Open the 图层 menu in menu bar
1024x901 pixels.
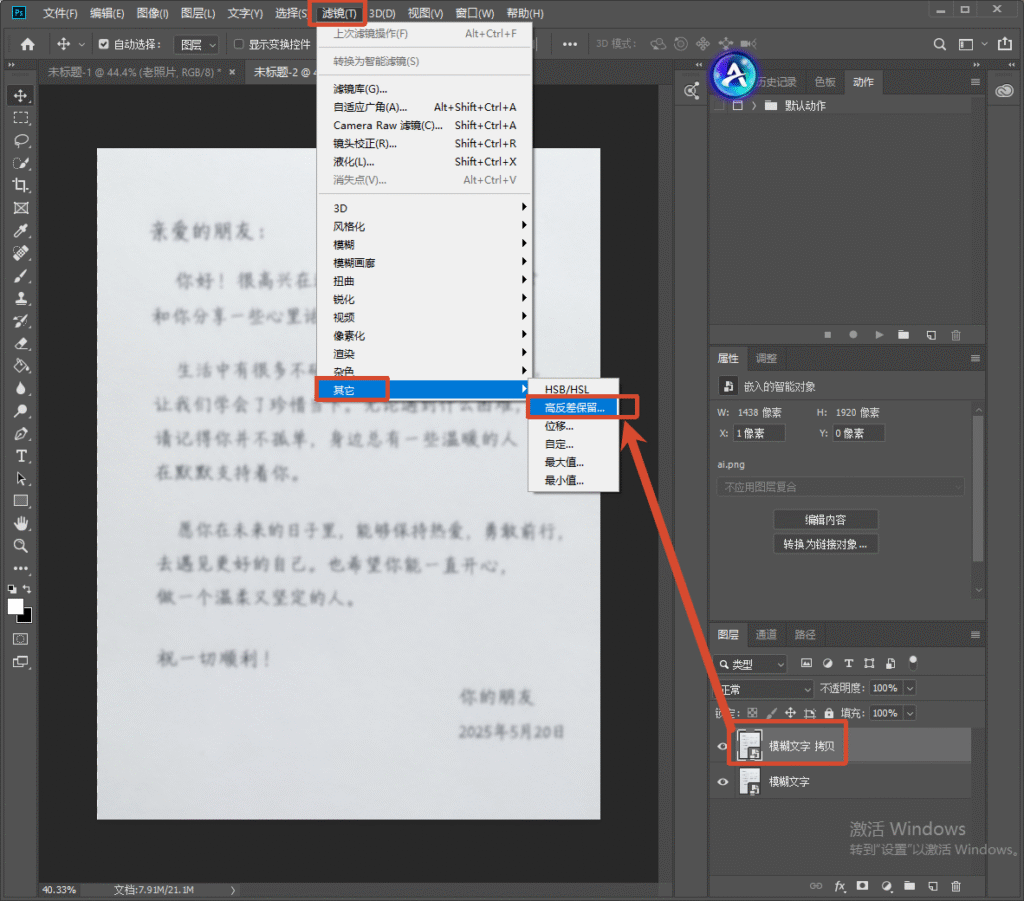197,13
